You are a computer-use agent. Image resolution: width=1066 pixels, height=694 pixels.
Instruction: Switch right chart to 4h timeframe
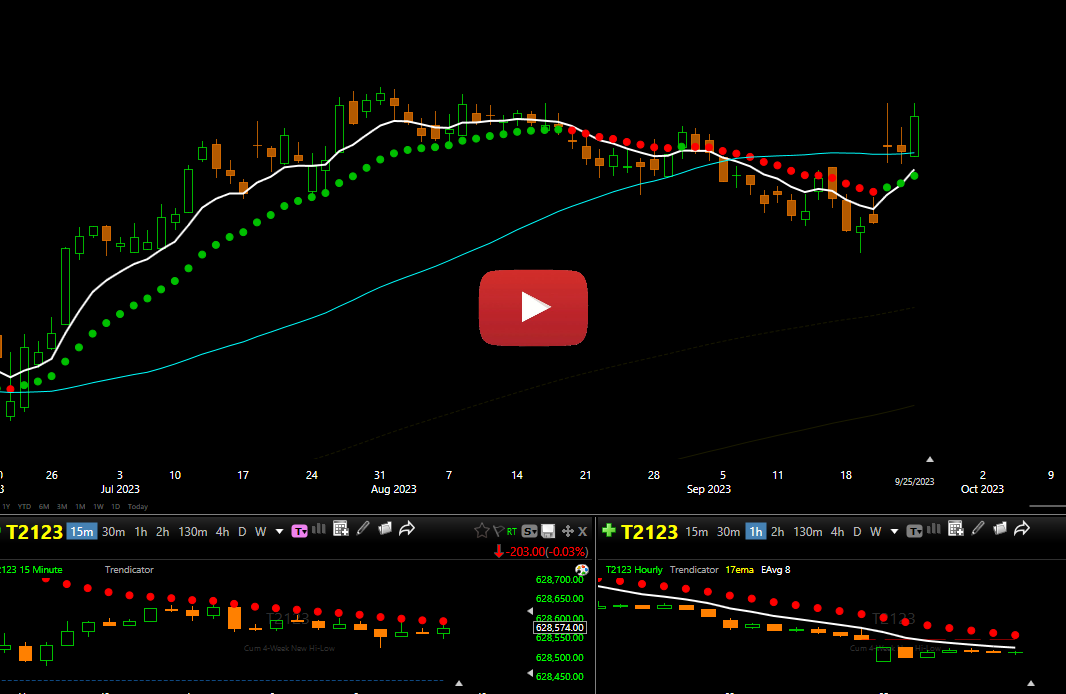(838, 532)
